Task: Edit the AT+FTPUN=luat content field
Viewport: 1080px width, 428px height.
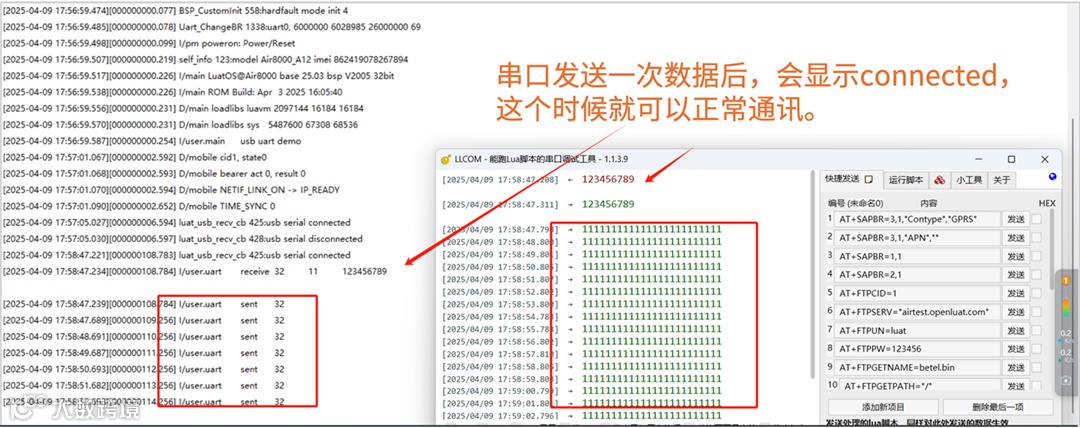Action: [x=917, y=331]
